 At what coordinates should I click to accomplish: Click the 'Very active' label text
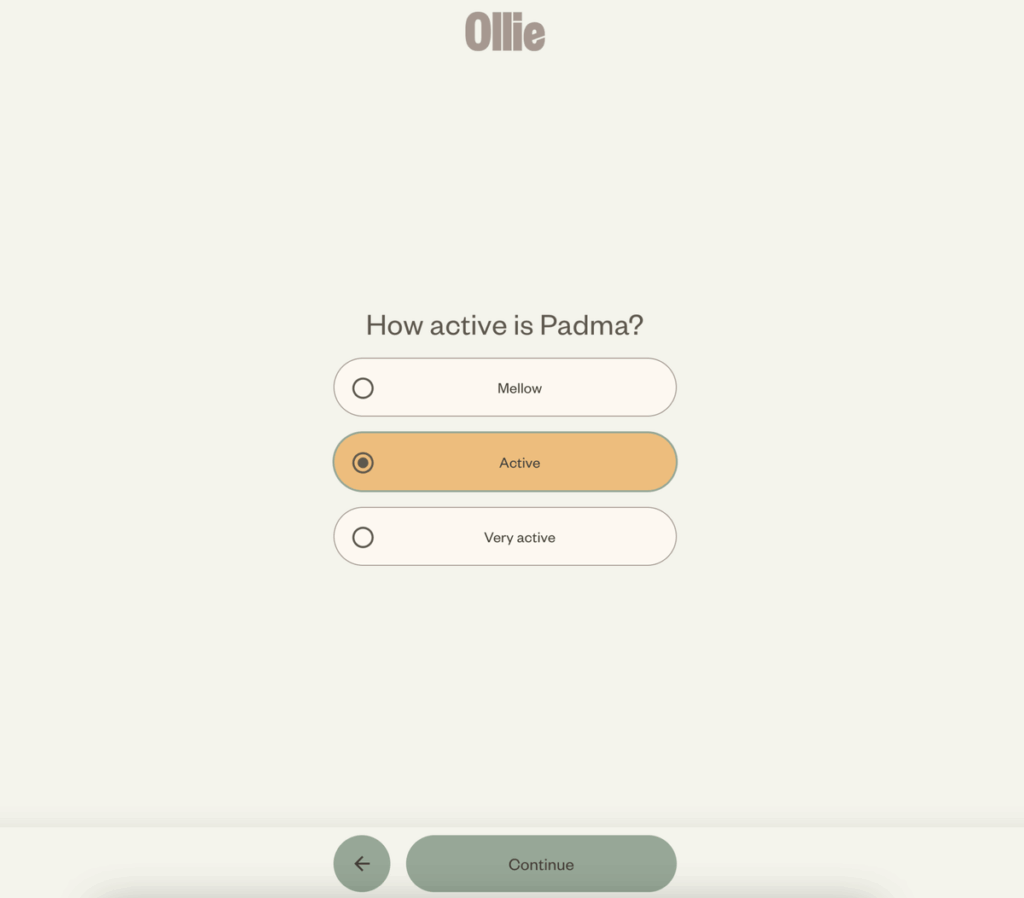tap(520, 537)
